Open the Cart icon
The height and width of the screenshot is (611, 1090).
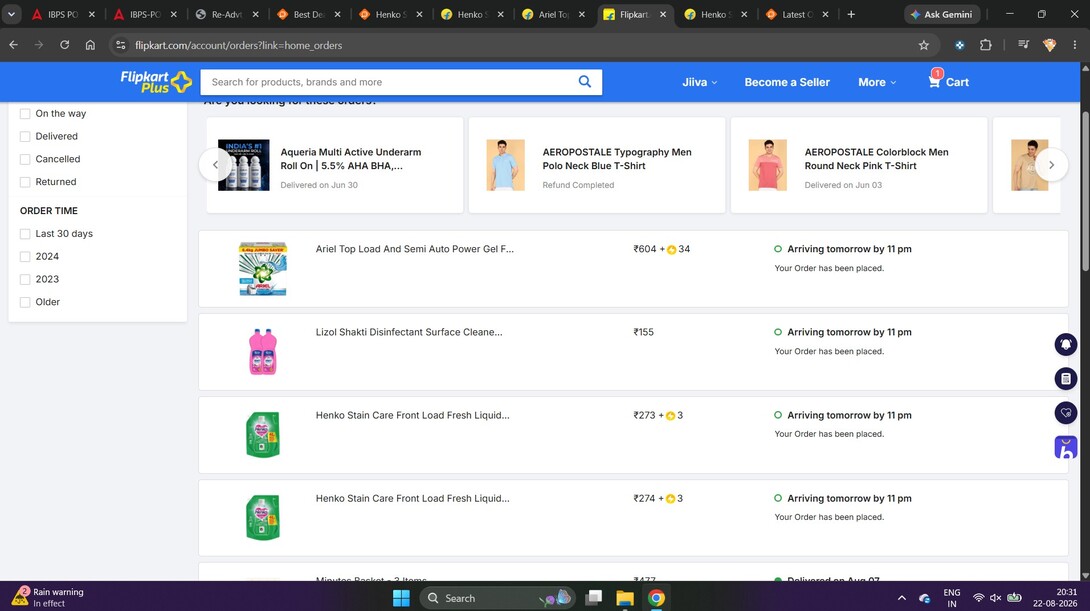point(948,80)
